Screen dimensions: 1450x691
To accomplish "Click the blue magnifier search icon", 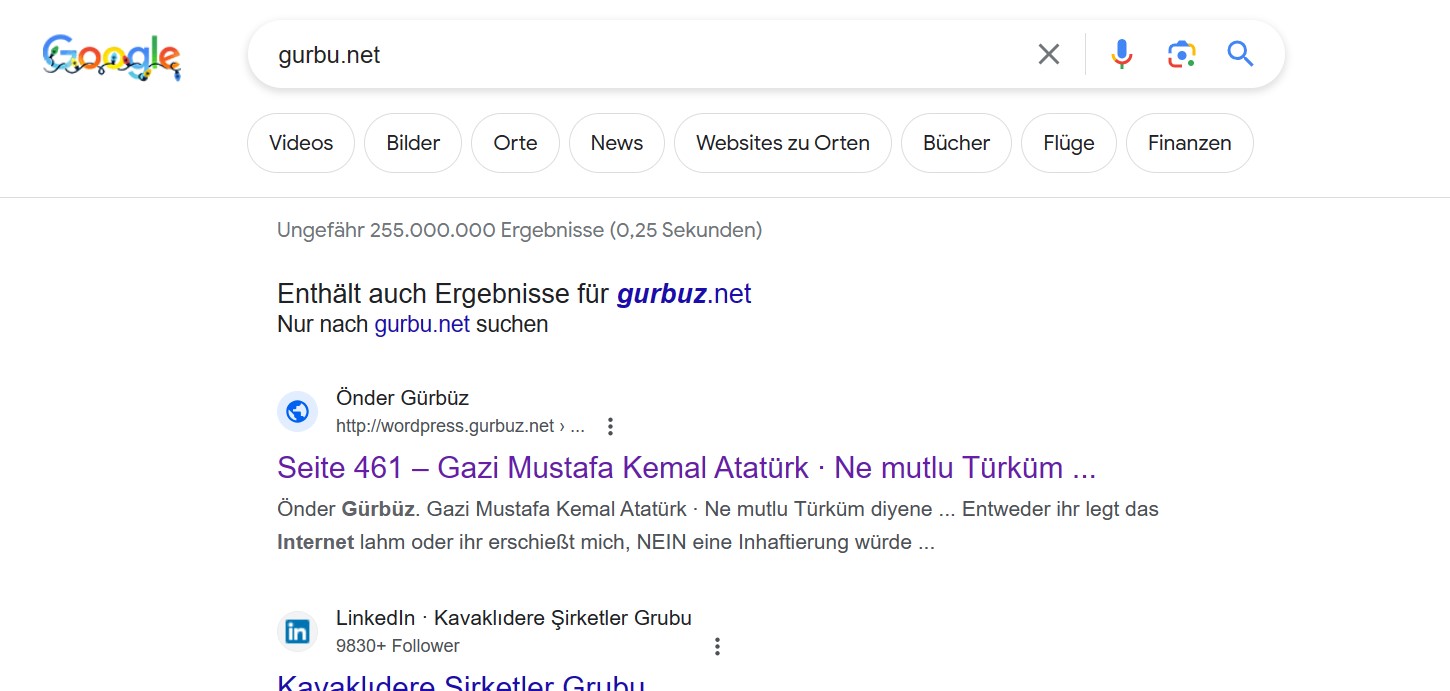I will tap(1240, 54).
